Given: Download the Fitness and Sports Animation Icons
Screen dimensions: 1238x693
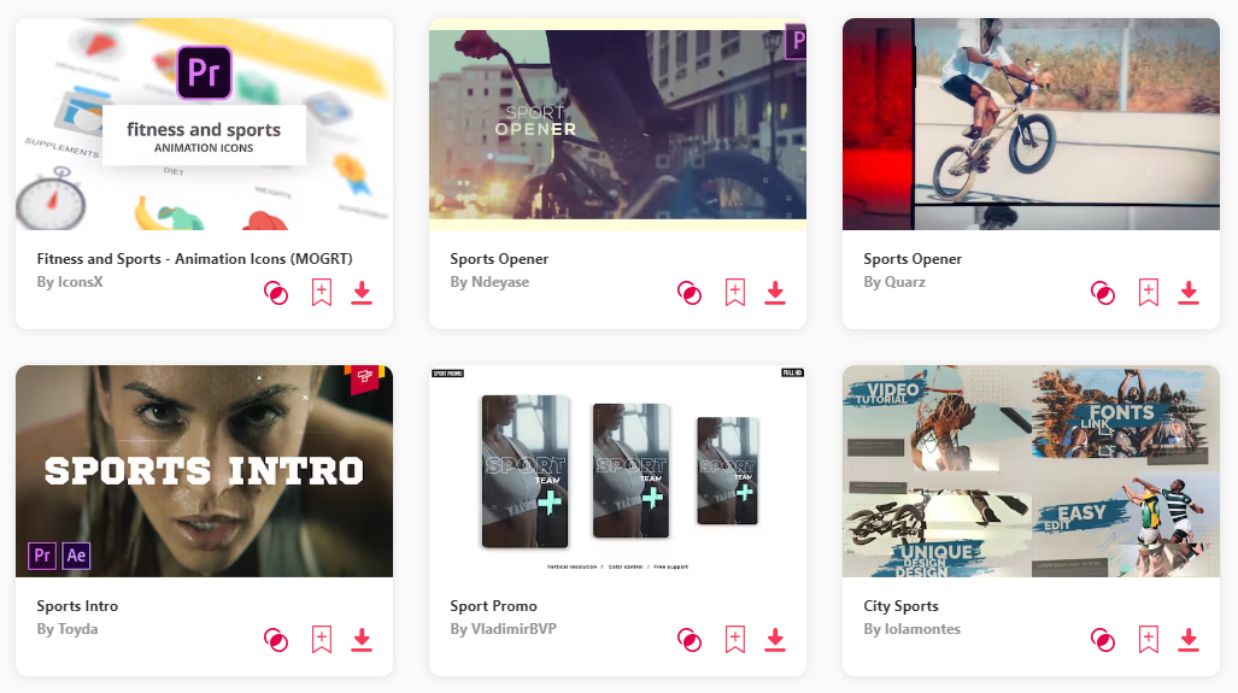Looking at the screenshot, I should click(x=362, y=293).
